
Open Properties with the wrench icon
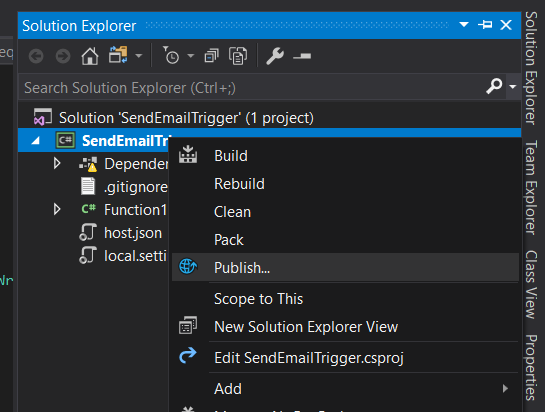[x=275, y=56]
